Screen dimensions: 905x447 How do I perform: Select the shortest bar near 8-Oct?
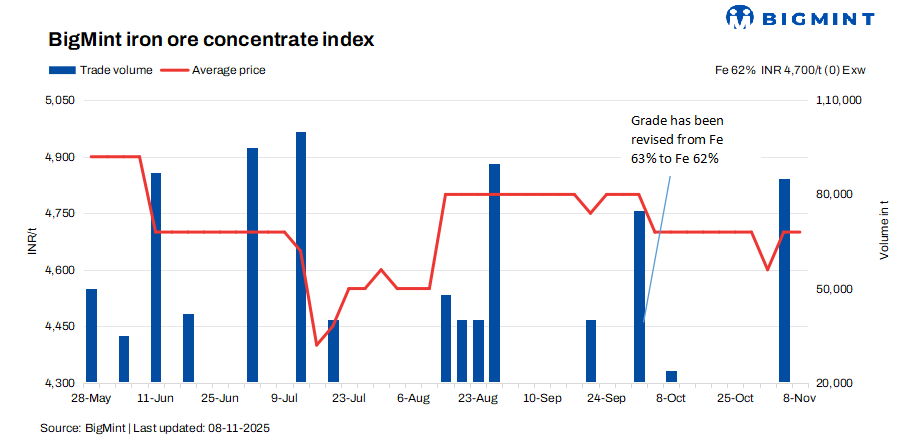click(671, 377)
